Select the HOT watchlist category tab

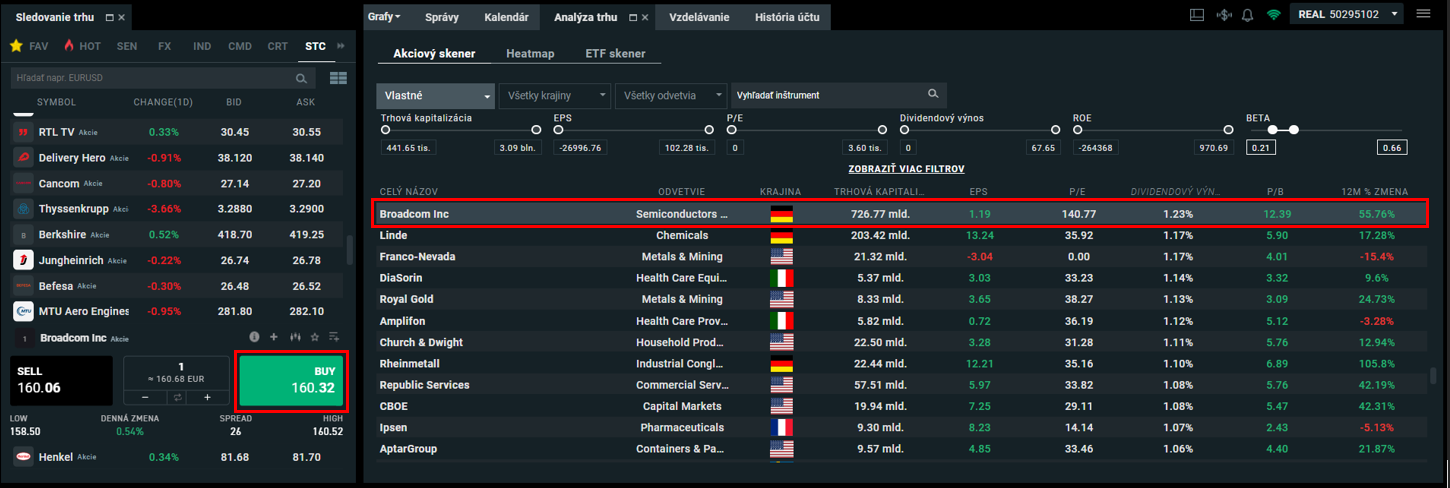click(81, 46)
